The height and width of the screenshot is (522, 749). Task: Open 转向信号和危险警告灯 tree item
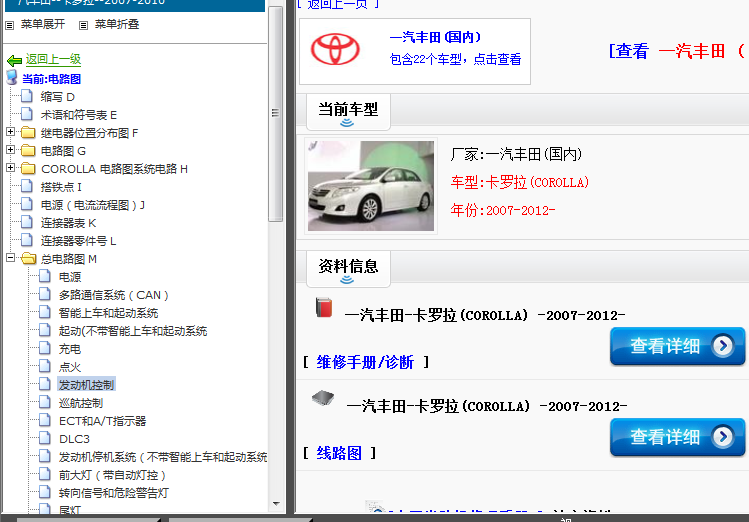114,493
